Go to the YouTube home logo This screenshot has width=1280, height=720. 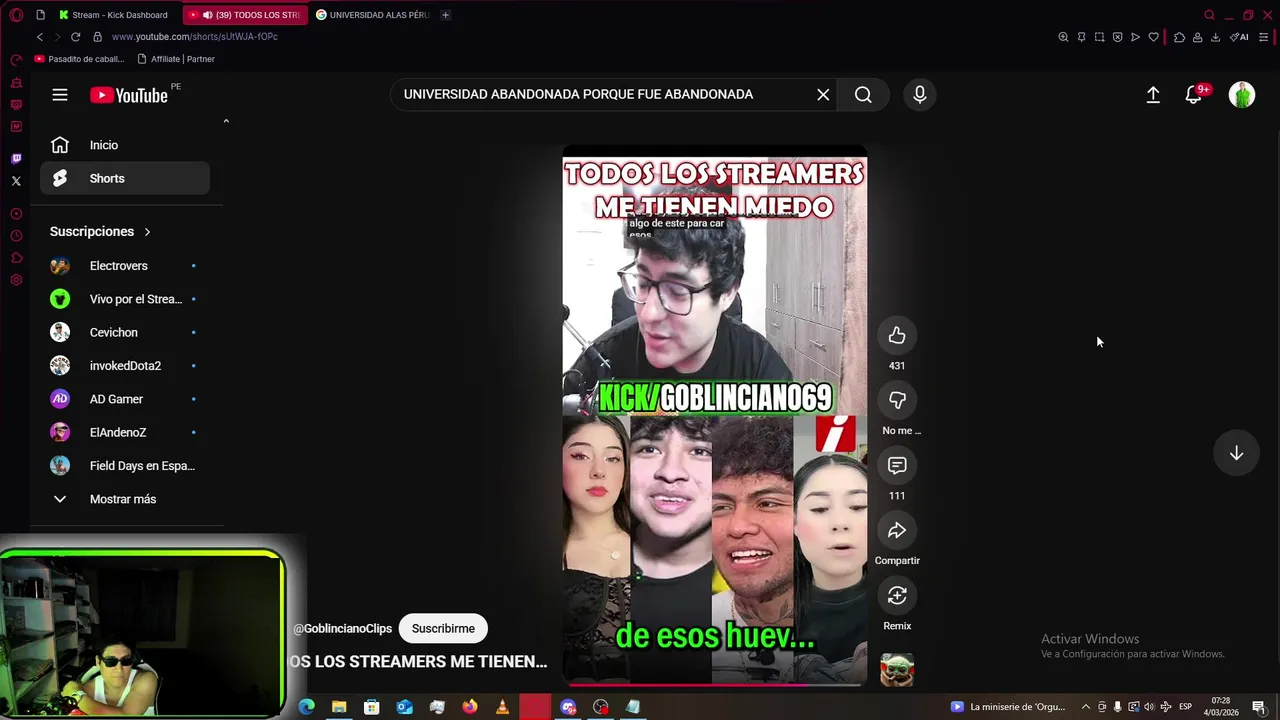(129, 95)
